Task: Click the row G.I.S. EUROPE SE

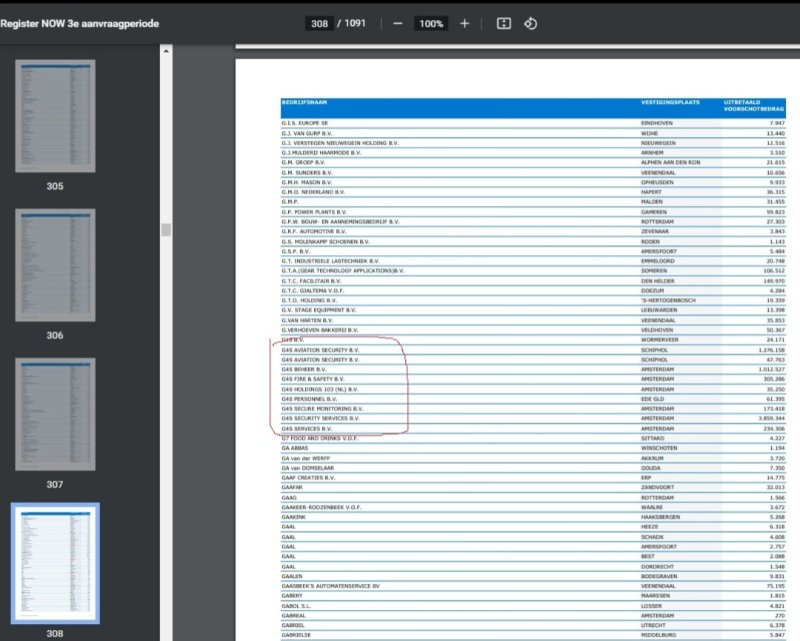Action: point(533,123)
